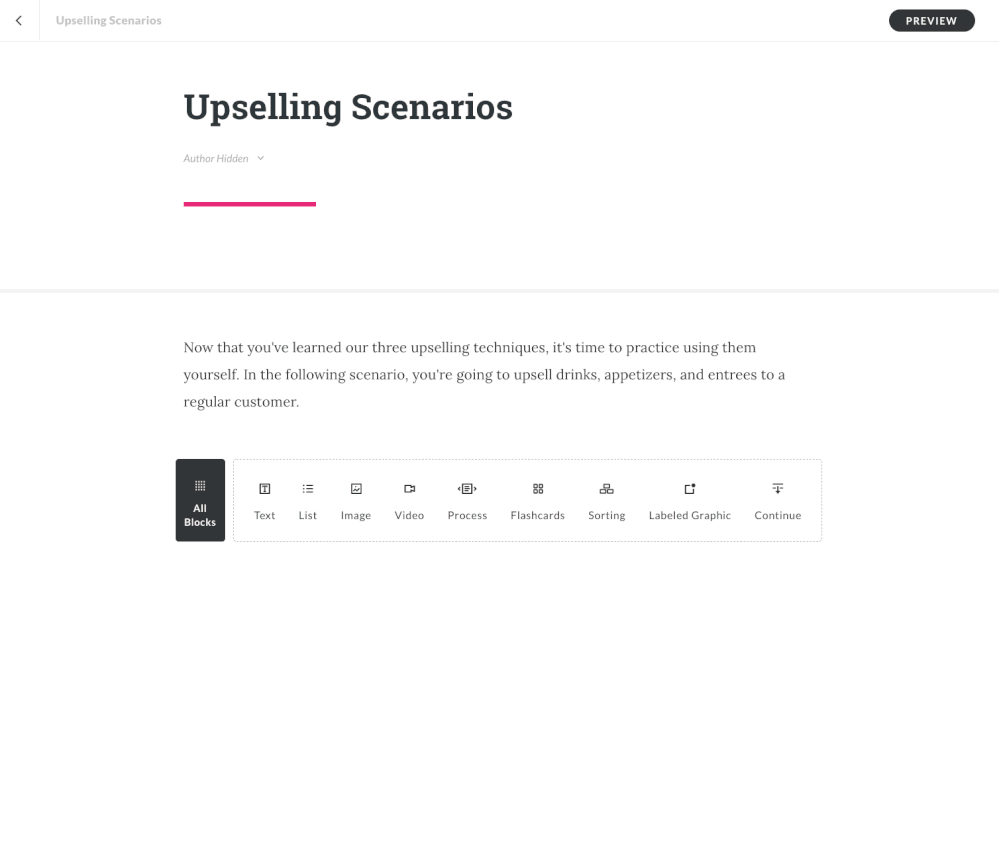Viewport: 999px width, 841px height.
Task: Add an Image block
Action: coord(356,500)
